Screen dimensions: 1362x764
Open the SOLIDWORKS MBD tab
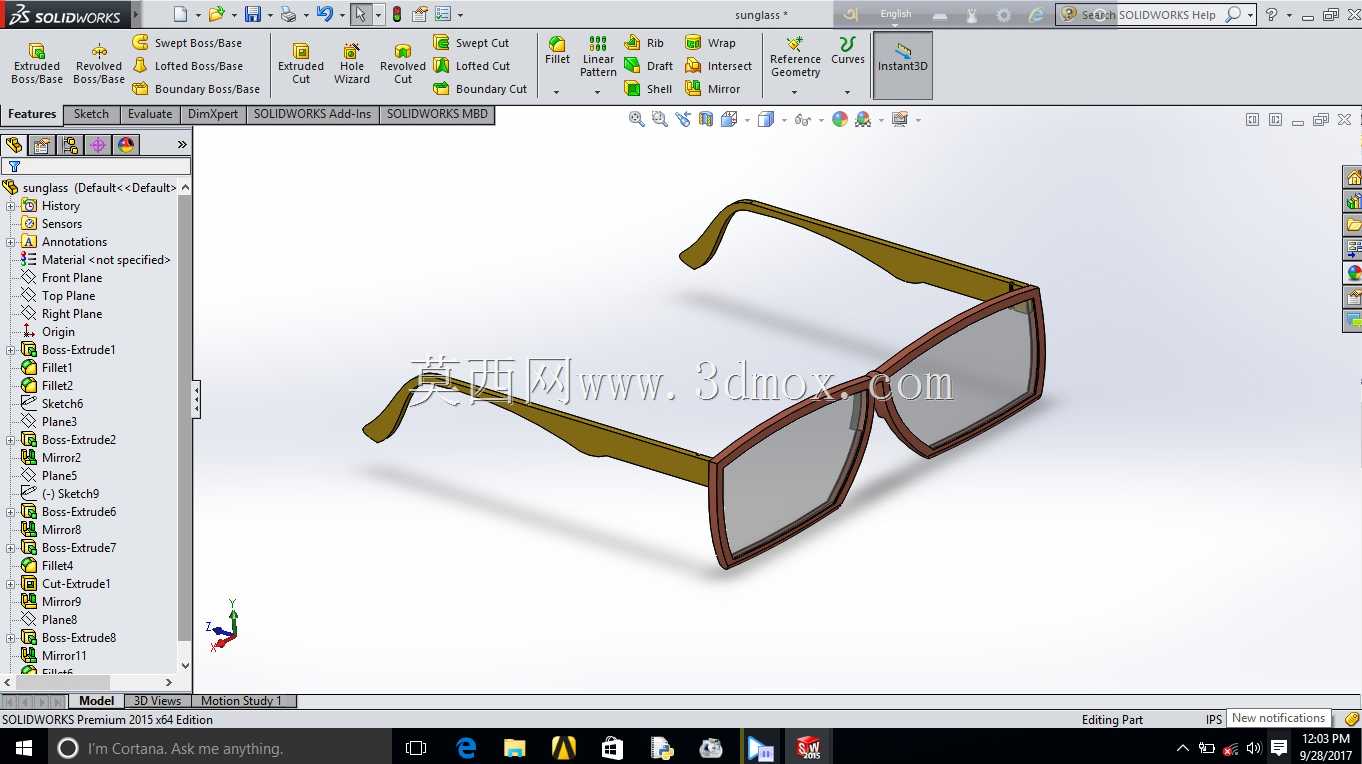point(437,114)
